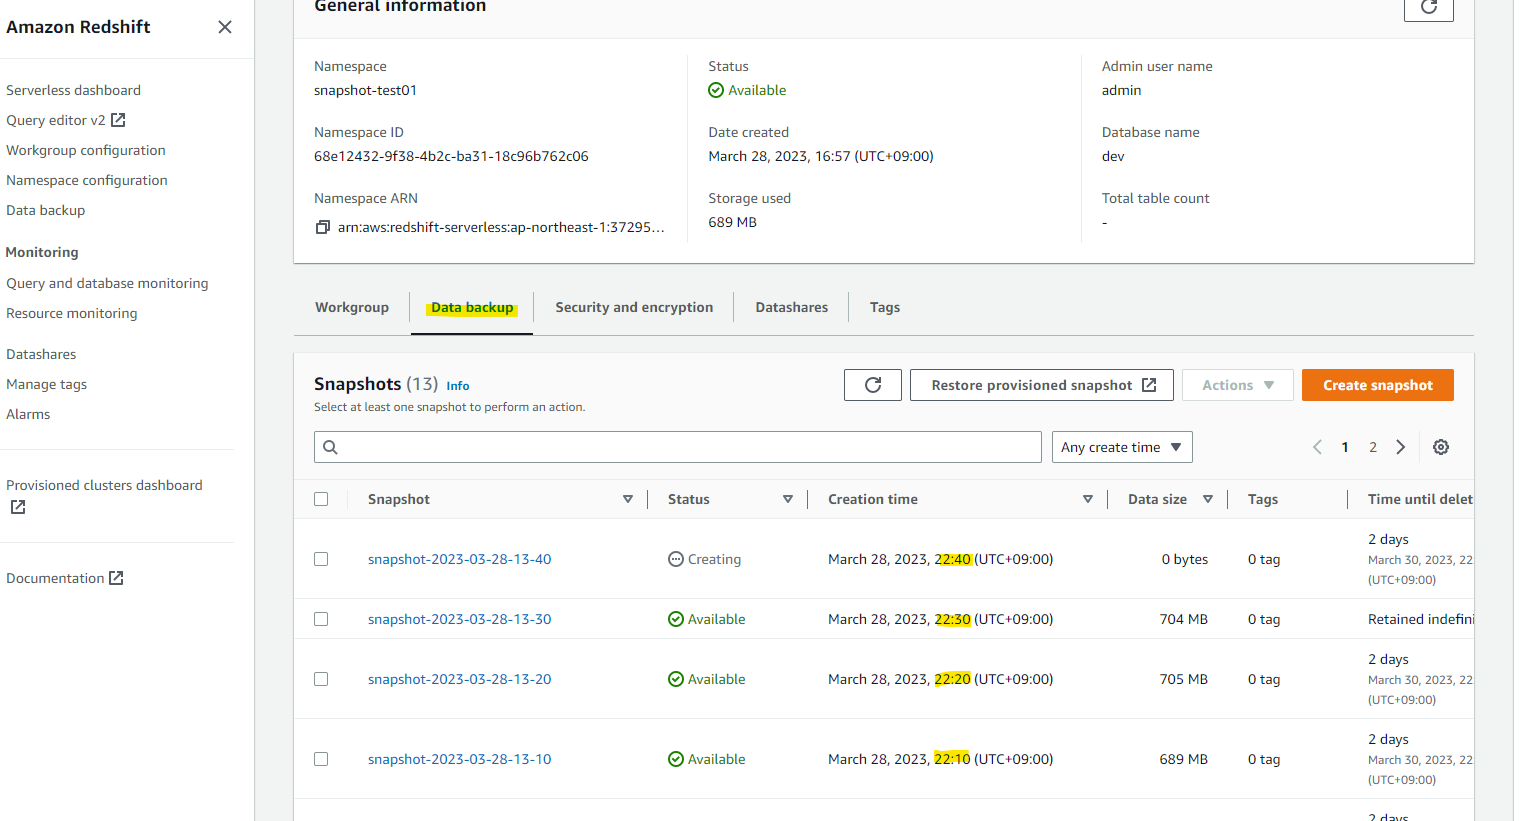Image resolution: width=1520 pixels, height=821 pixels.
Task: Click the Available status icon for snapshot-2023-03-28-13-20
Action: (676, 679)
